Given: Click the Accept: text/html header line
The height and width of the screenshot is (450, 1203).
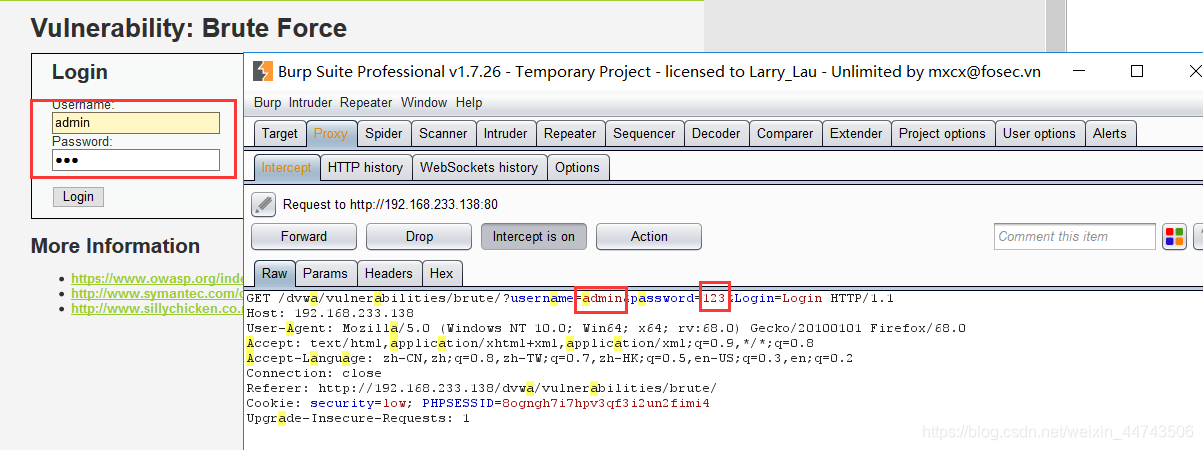Looking at the screenshot, I should pos(530,343).
